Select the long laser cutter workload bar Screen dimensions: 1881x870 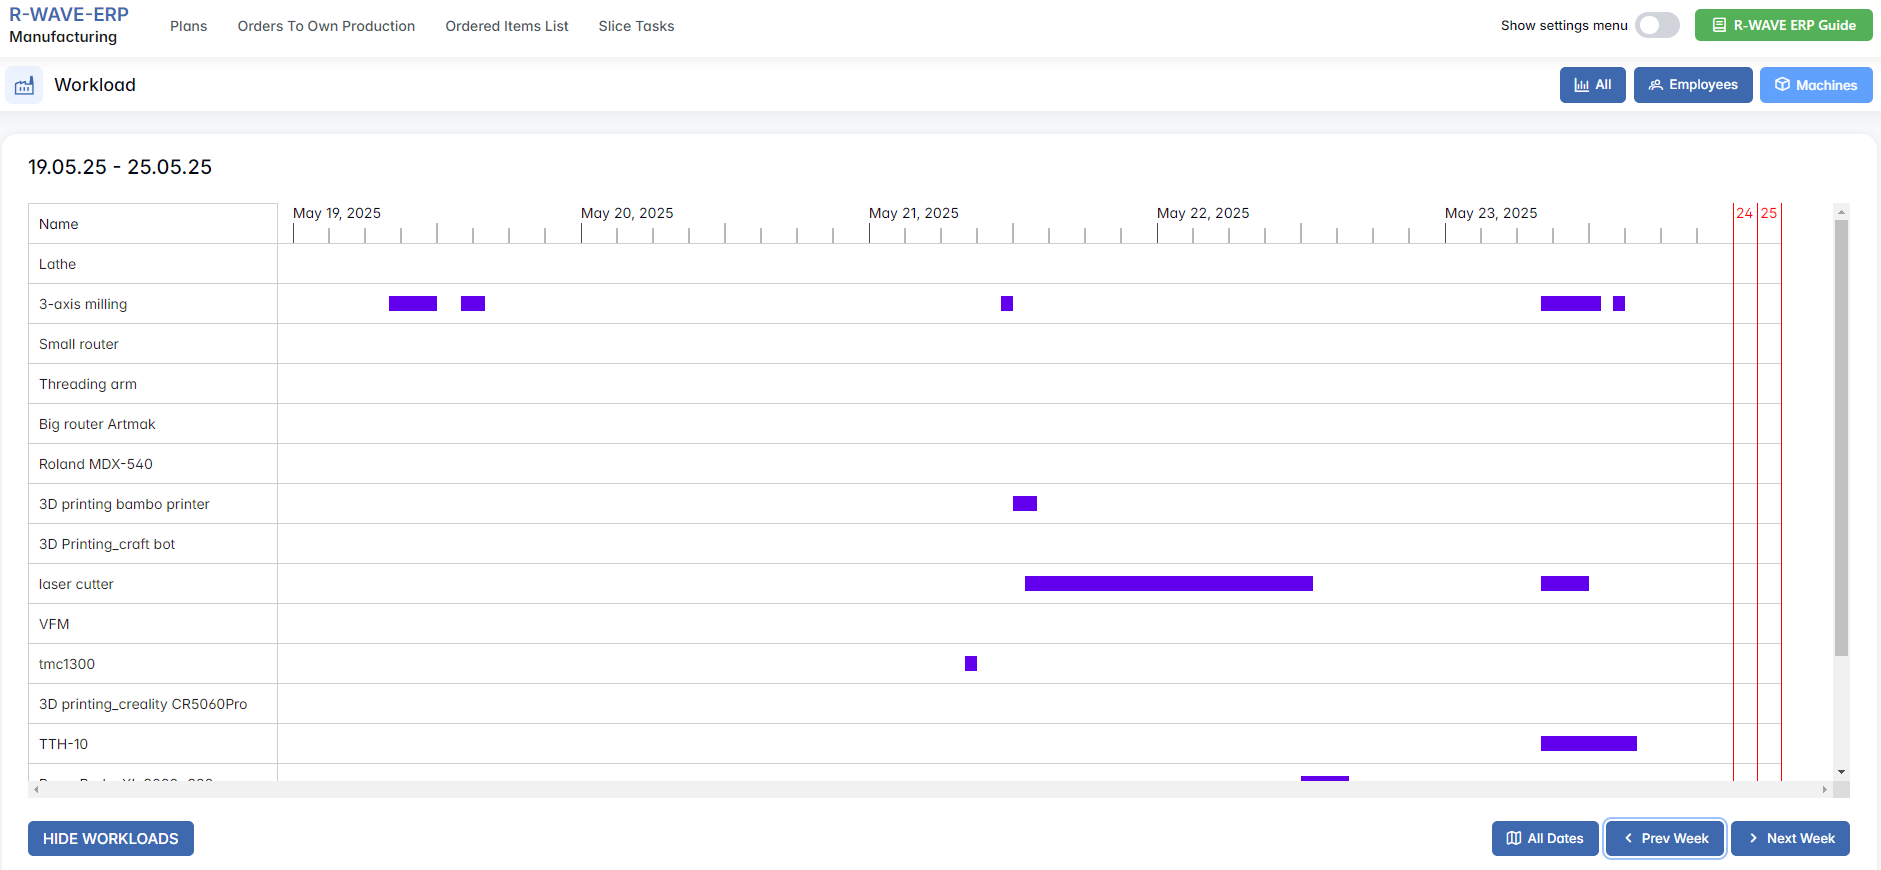click(1168, 584)
